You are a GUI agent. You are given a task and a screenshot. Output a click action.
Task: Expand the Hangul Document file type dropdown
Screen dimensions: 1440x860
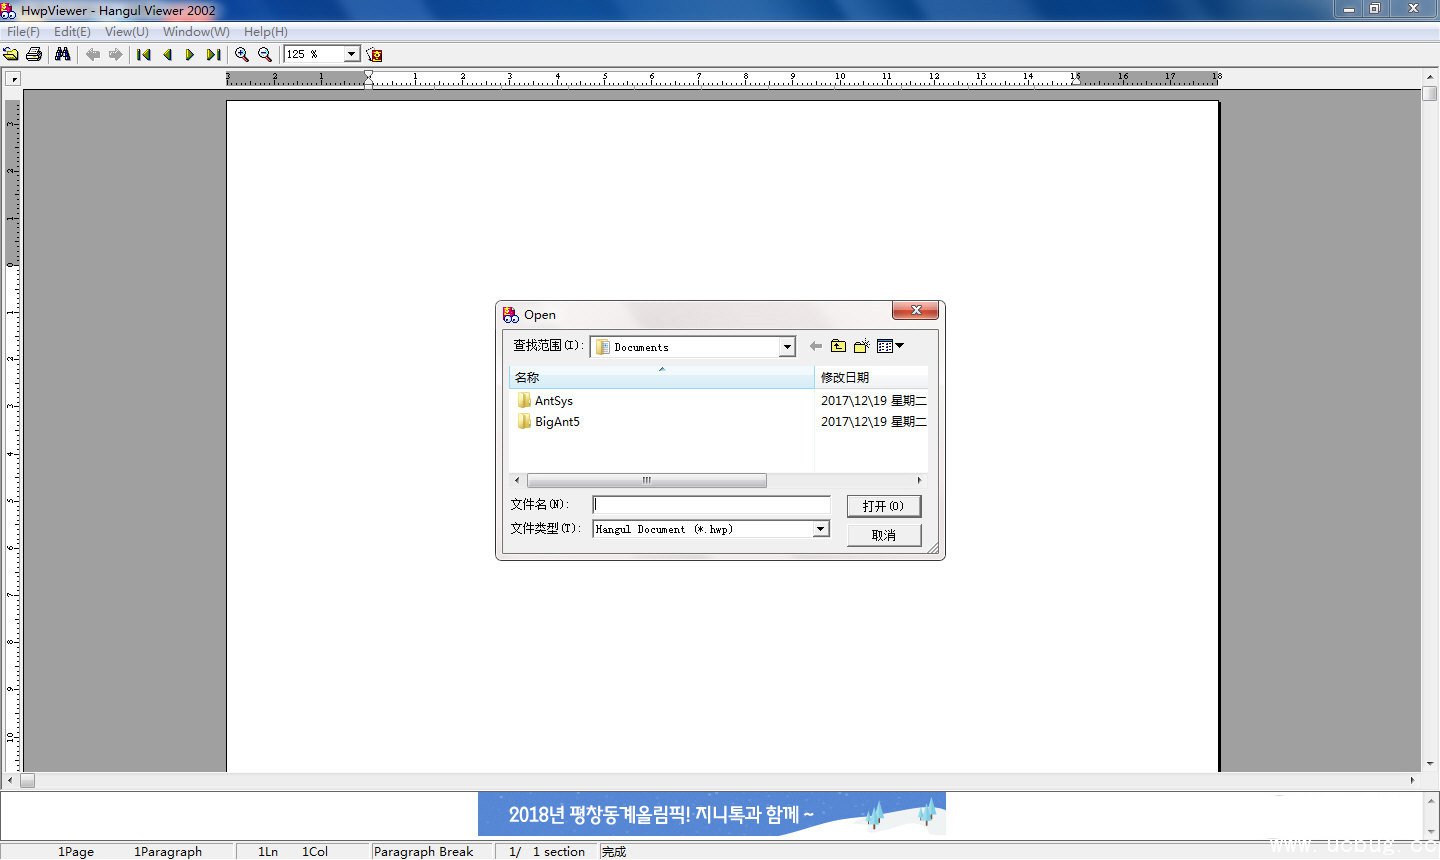821,529
